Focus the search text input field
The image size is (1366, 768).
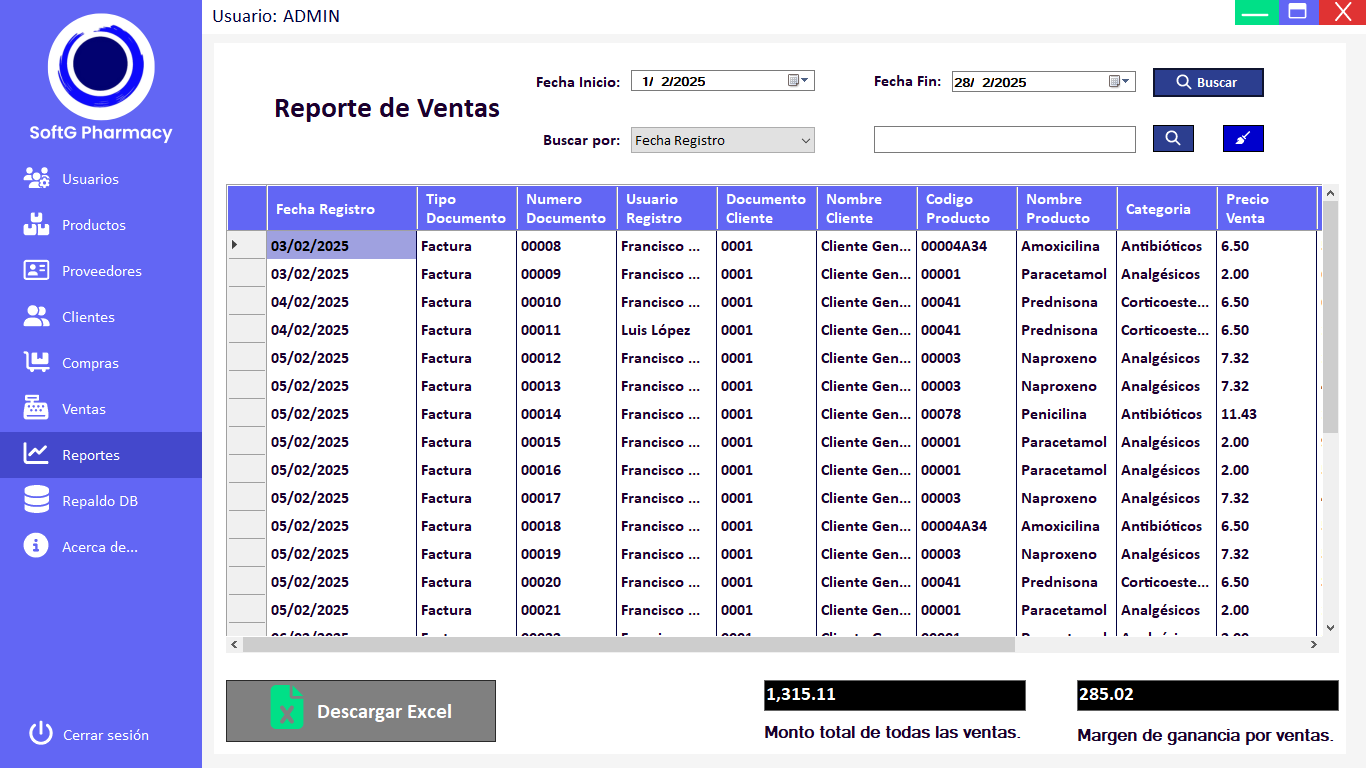[x=1004, y=140]
